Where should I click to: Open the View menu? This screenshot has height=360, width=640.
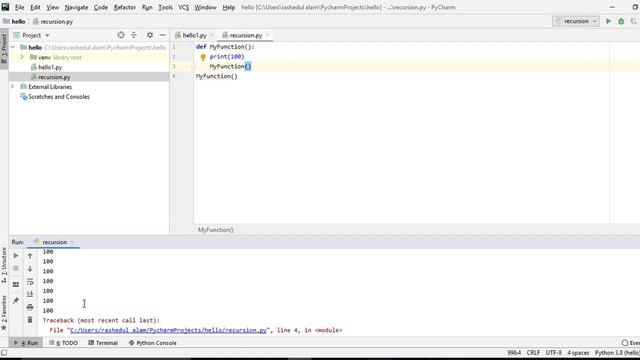[52, 7]
